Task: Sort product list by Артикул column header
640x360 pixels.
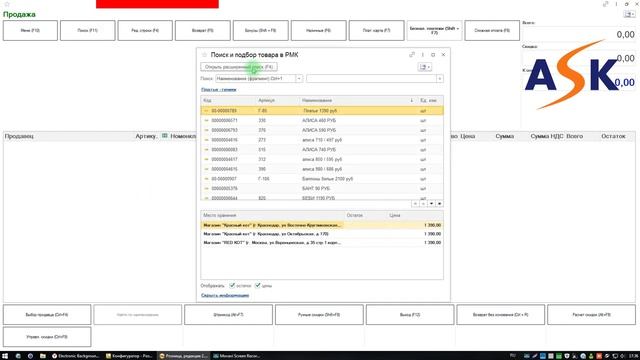Action: 277,100
